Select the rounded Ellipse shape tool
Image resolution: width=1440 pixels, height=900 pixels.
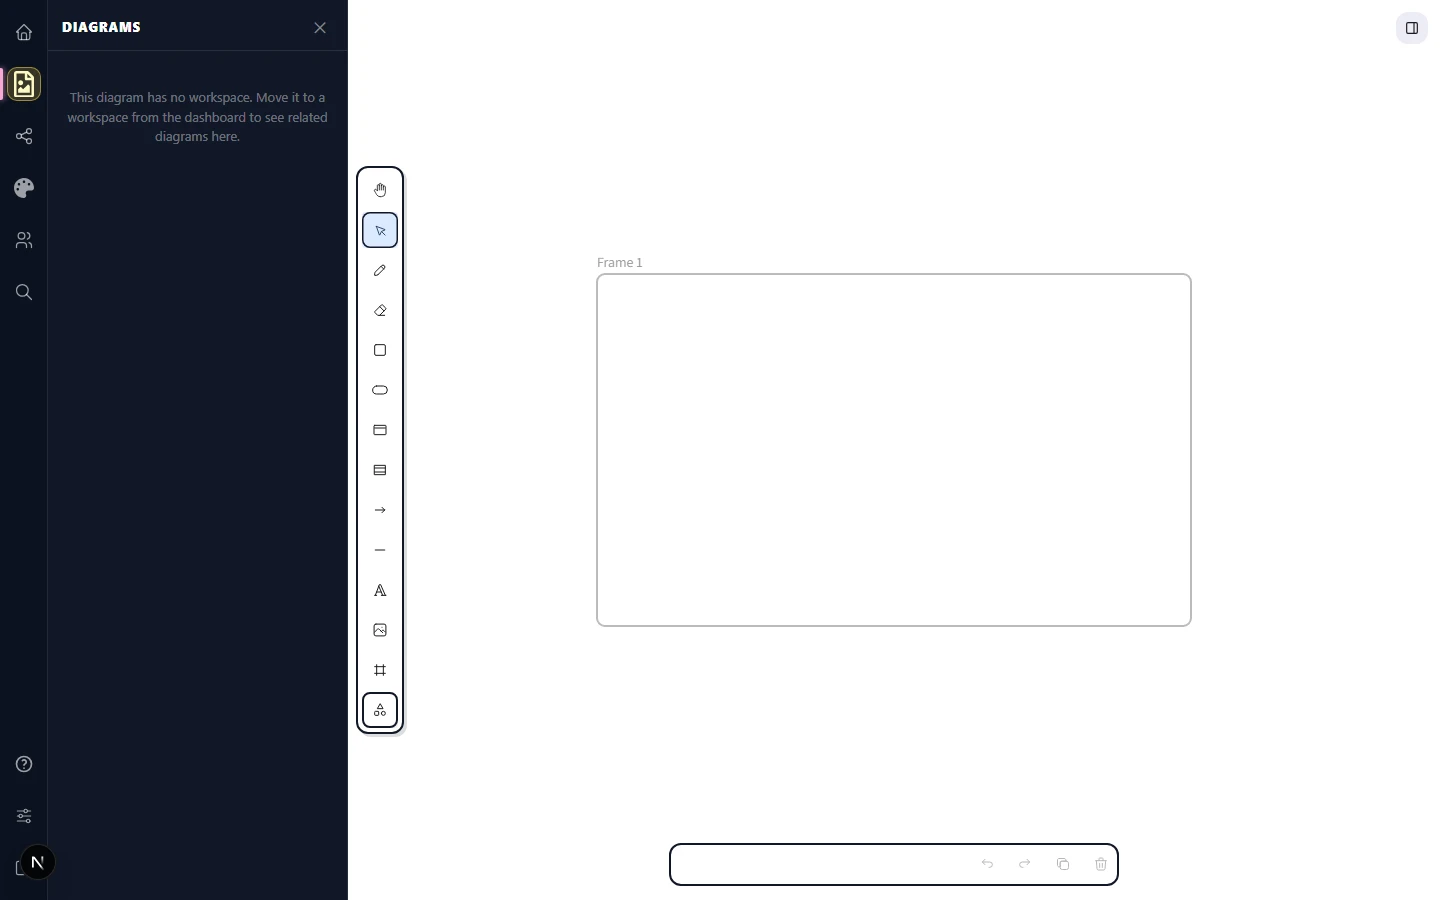point(380,390)
